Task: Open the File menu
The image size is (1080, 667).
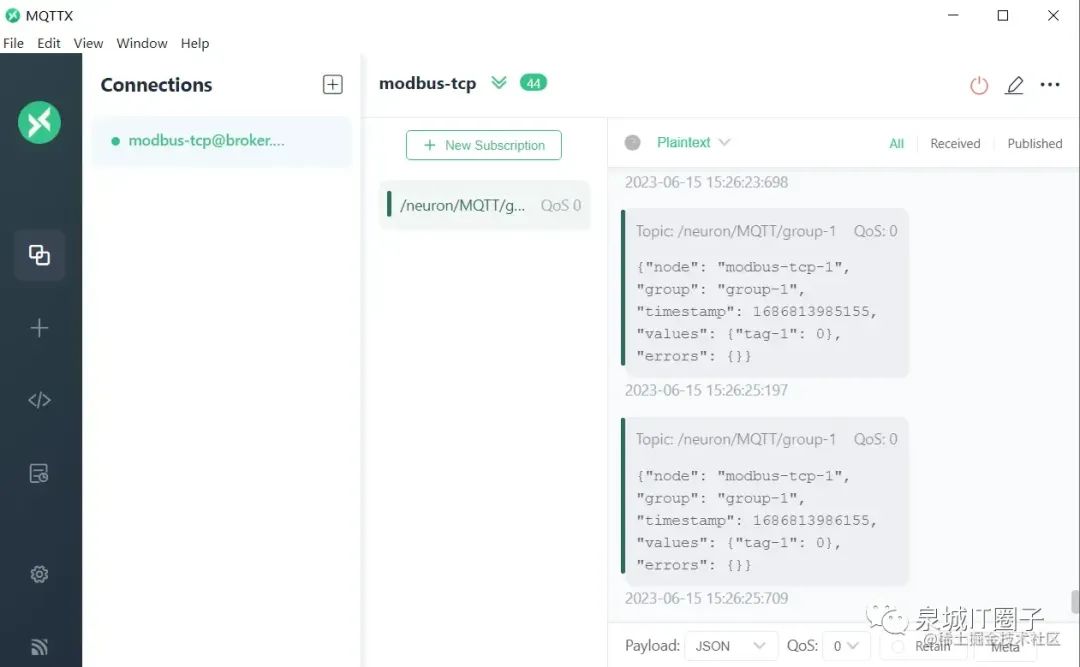Action: tap(13, 43)
